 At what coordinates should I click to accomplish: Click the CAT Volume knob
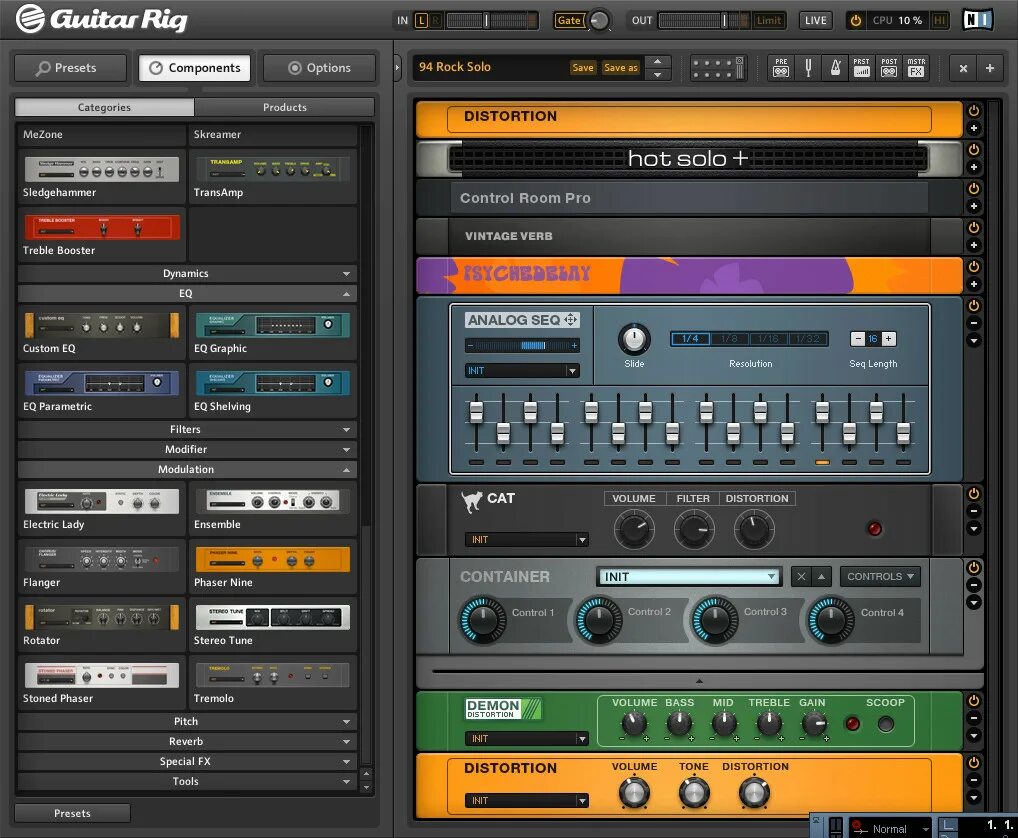click(x=634, y=529)
